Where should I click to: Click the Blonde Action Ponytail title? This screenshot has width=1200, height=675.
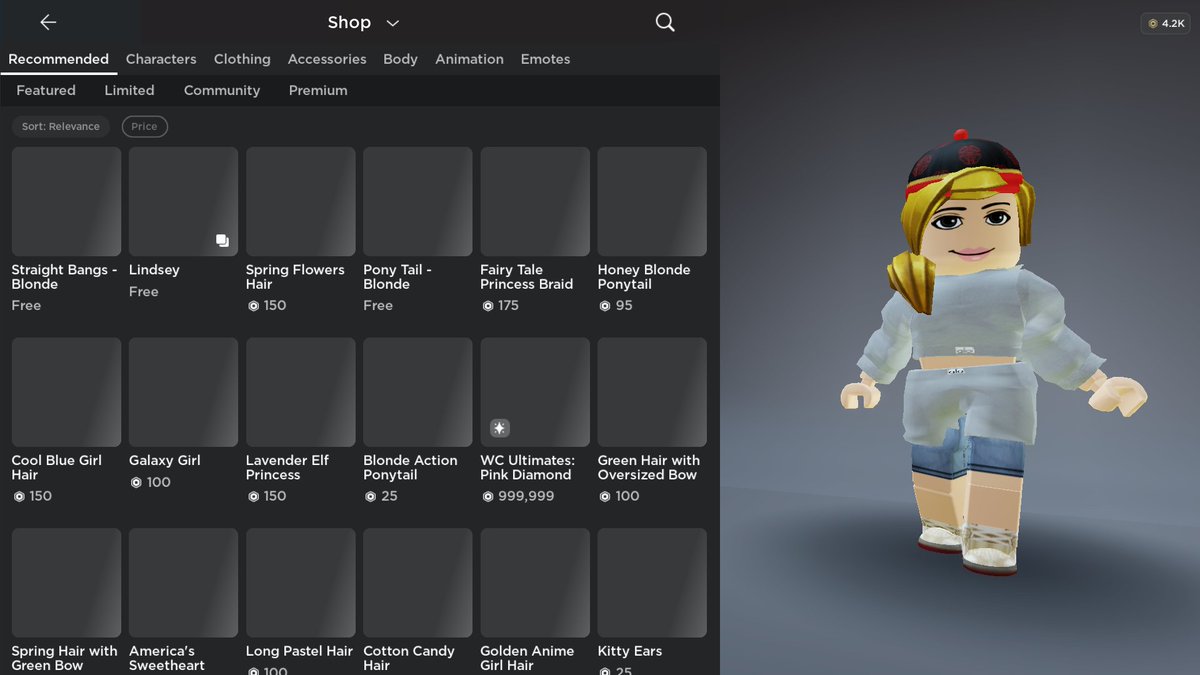(x=410, y=467)
